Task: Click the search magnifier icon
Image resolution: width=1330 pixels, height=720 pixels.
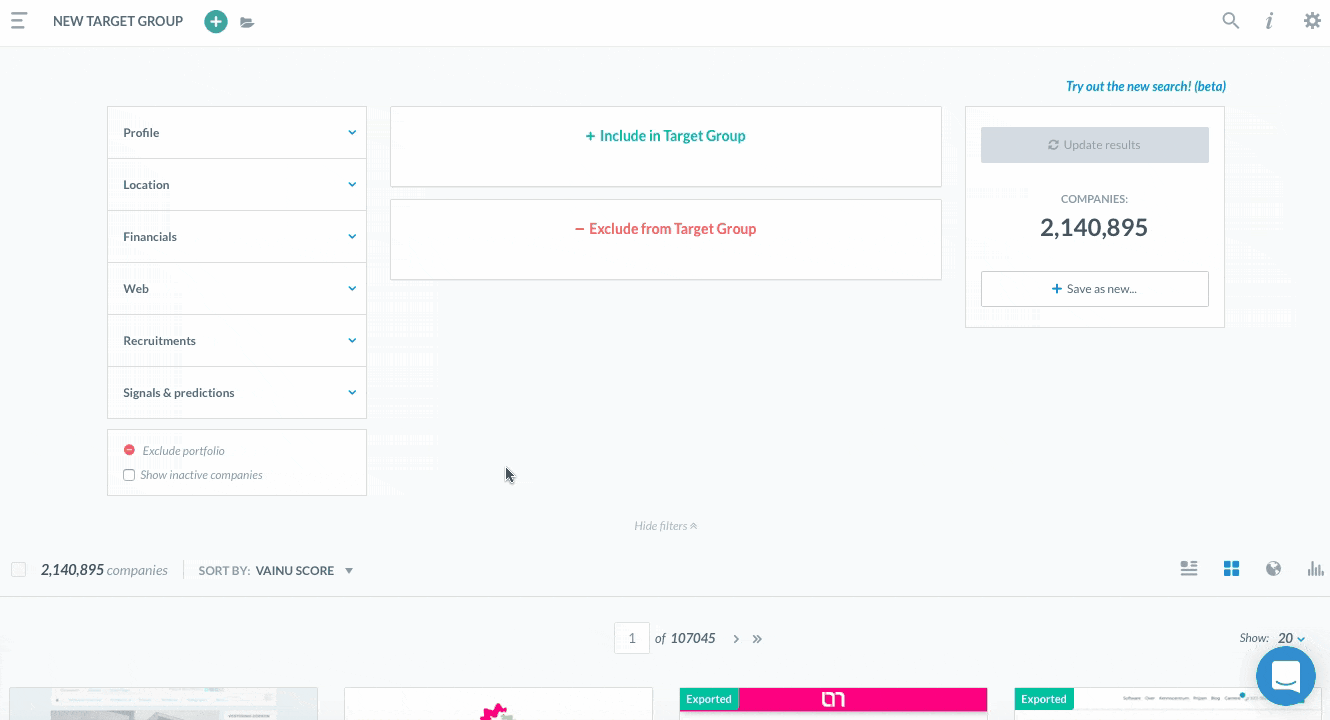Action: click(1231, 21)
